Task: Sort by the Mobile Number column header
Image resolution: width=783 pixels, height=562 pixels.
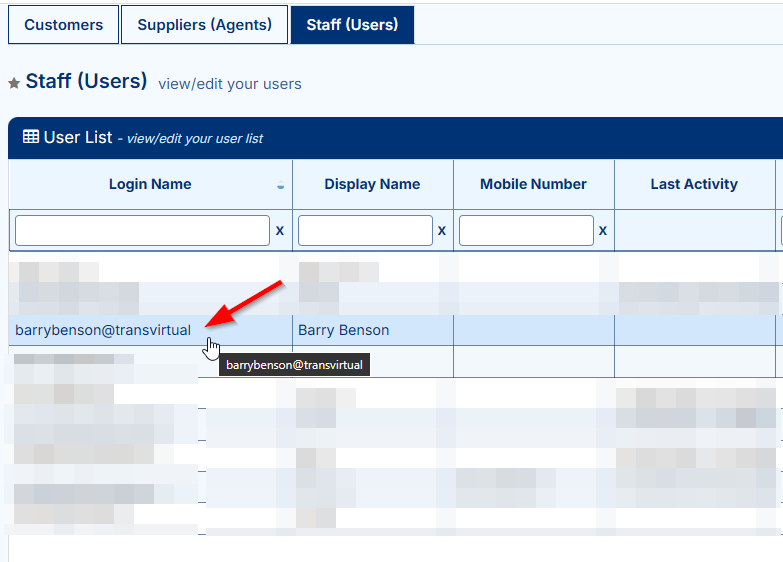Action: [x=533, y=184]
